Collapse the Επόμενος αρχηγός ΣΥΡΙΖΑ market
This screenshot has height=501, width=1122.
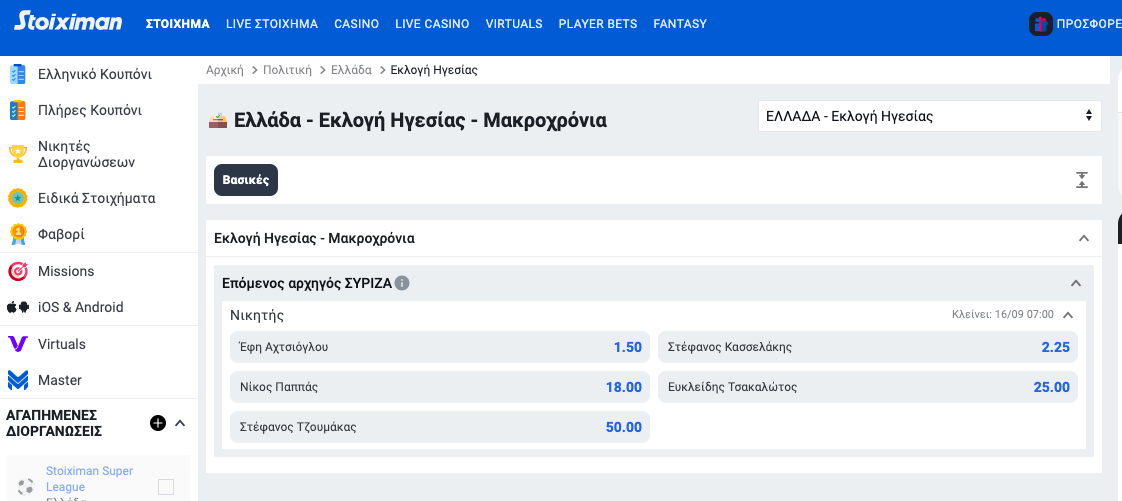click(x=1075, y=283)
